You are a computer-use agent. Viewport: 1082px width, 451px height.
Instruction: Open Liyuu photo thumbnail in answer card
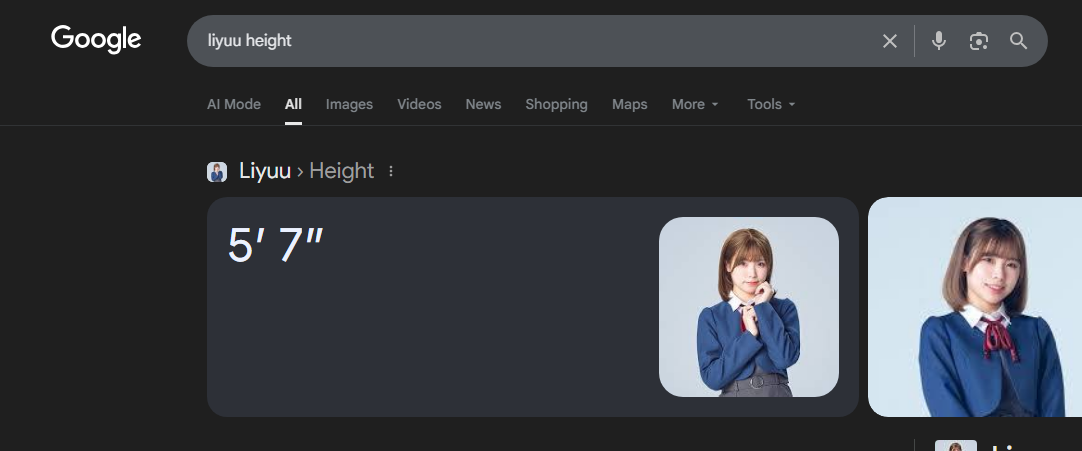pos(749,307)
